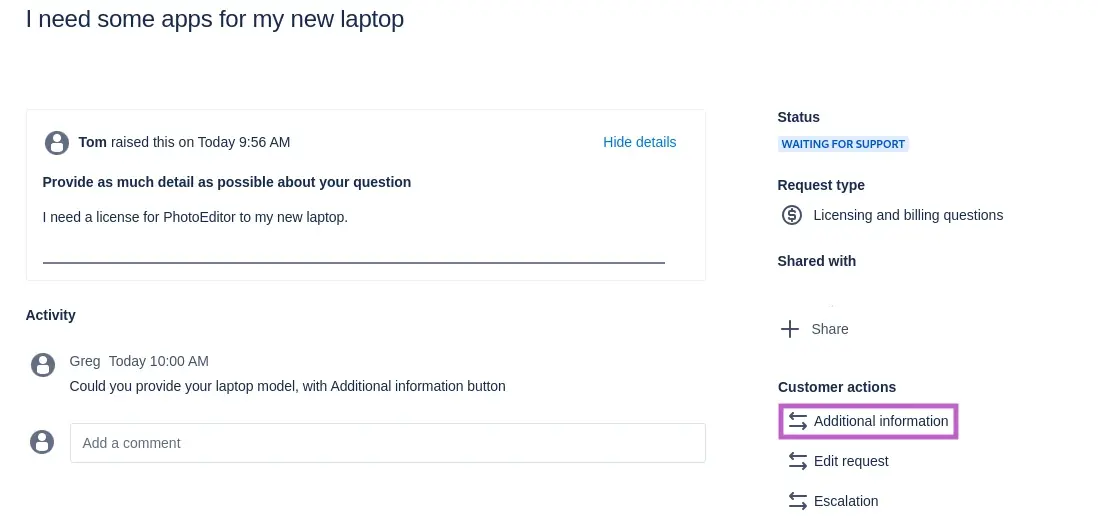Collapse request with Hide details link
Screen dimensions: 1098x526
[639, 142]
